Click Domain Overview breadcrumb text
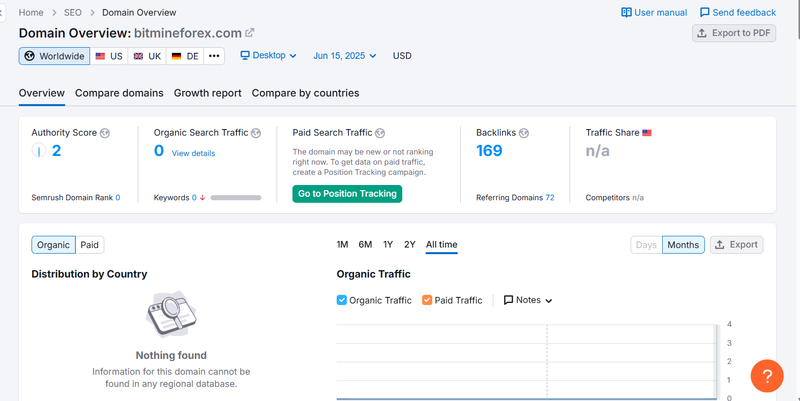Viewport: 800px width, 401px height. (x=139, y=12)
